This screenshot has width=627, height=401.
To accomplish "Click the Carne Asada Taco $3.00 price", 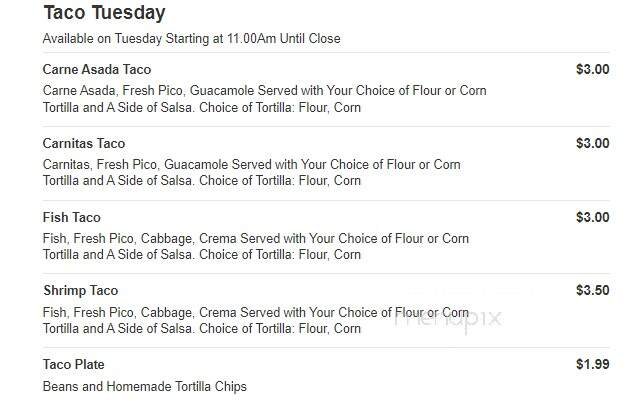I will coord(592,69).
